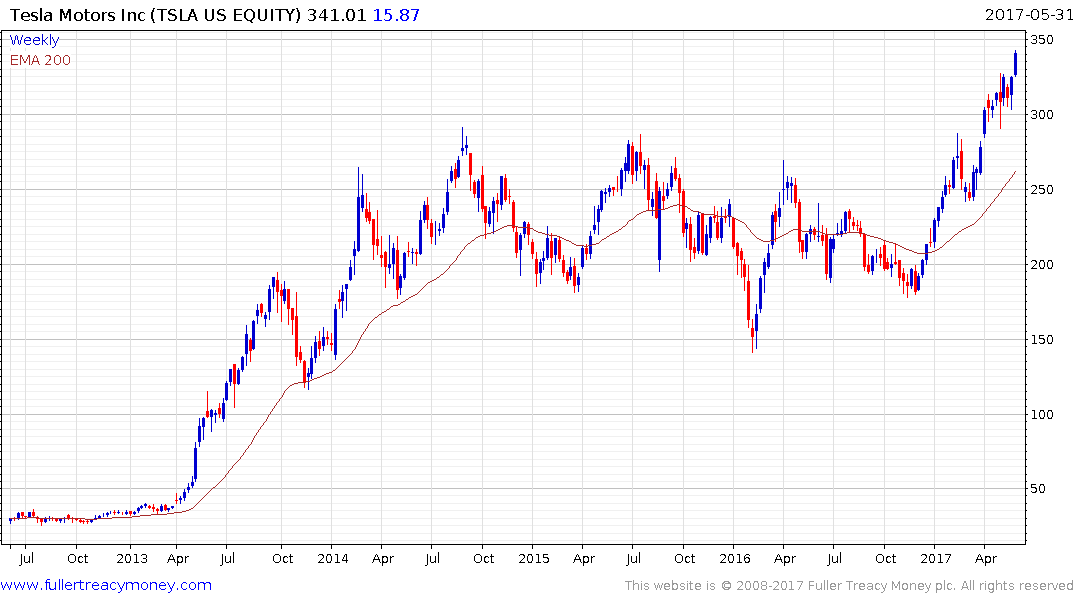Click the 2013 year axis label
Viewport: 1075px width, 600px height.
point(132,559)
